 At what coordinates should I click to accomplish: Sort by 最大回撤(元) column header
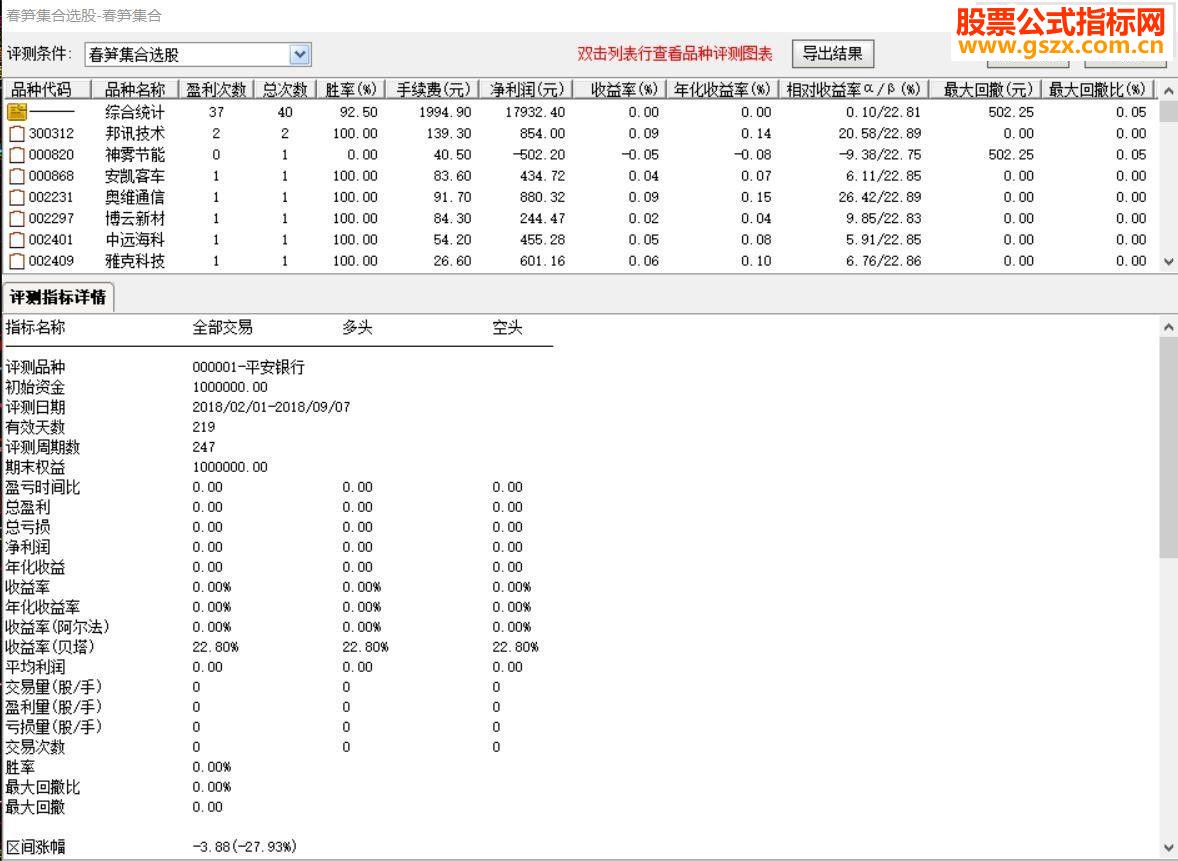[x=985, y=89]
